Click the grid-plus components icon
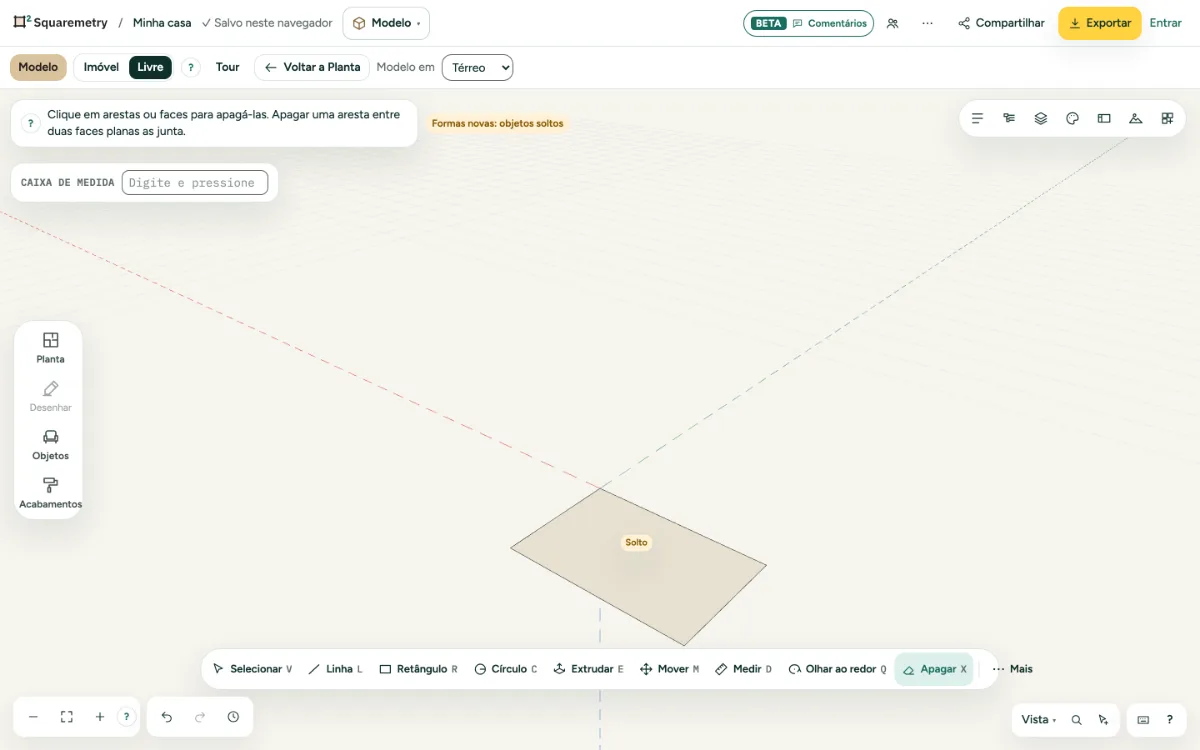 (1167, 118)
